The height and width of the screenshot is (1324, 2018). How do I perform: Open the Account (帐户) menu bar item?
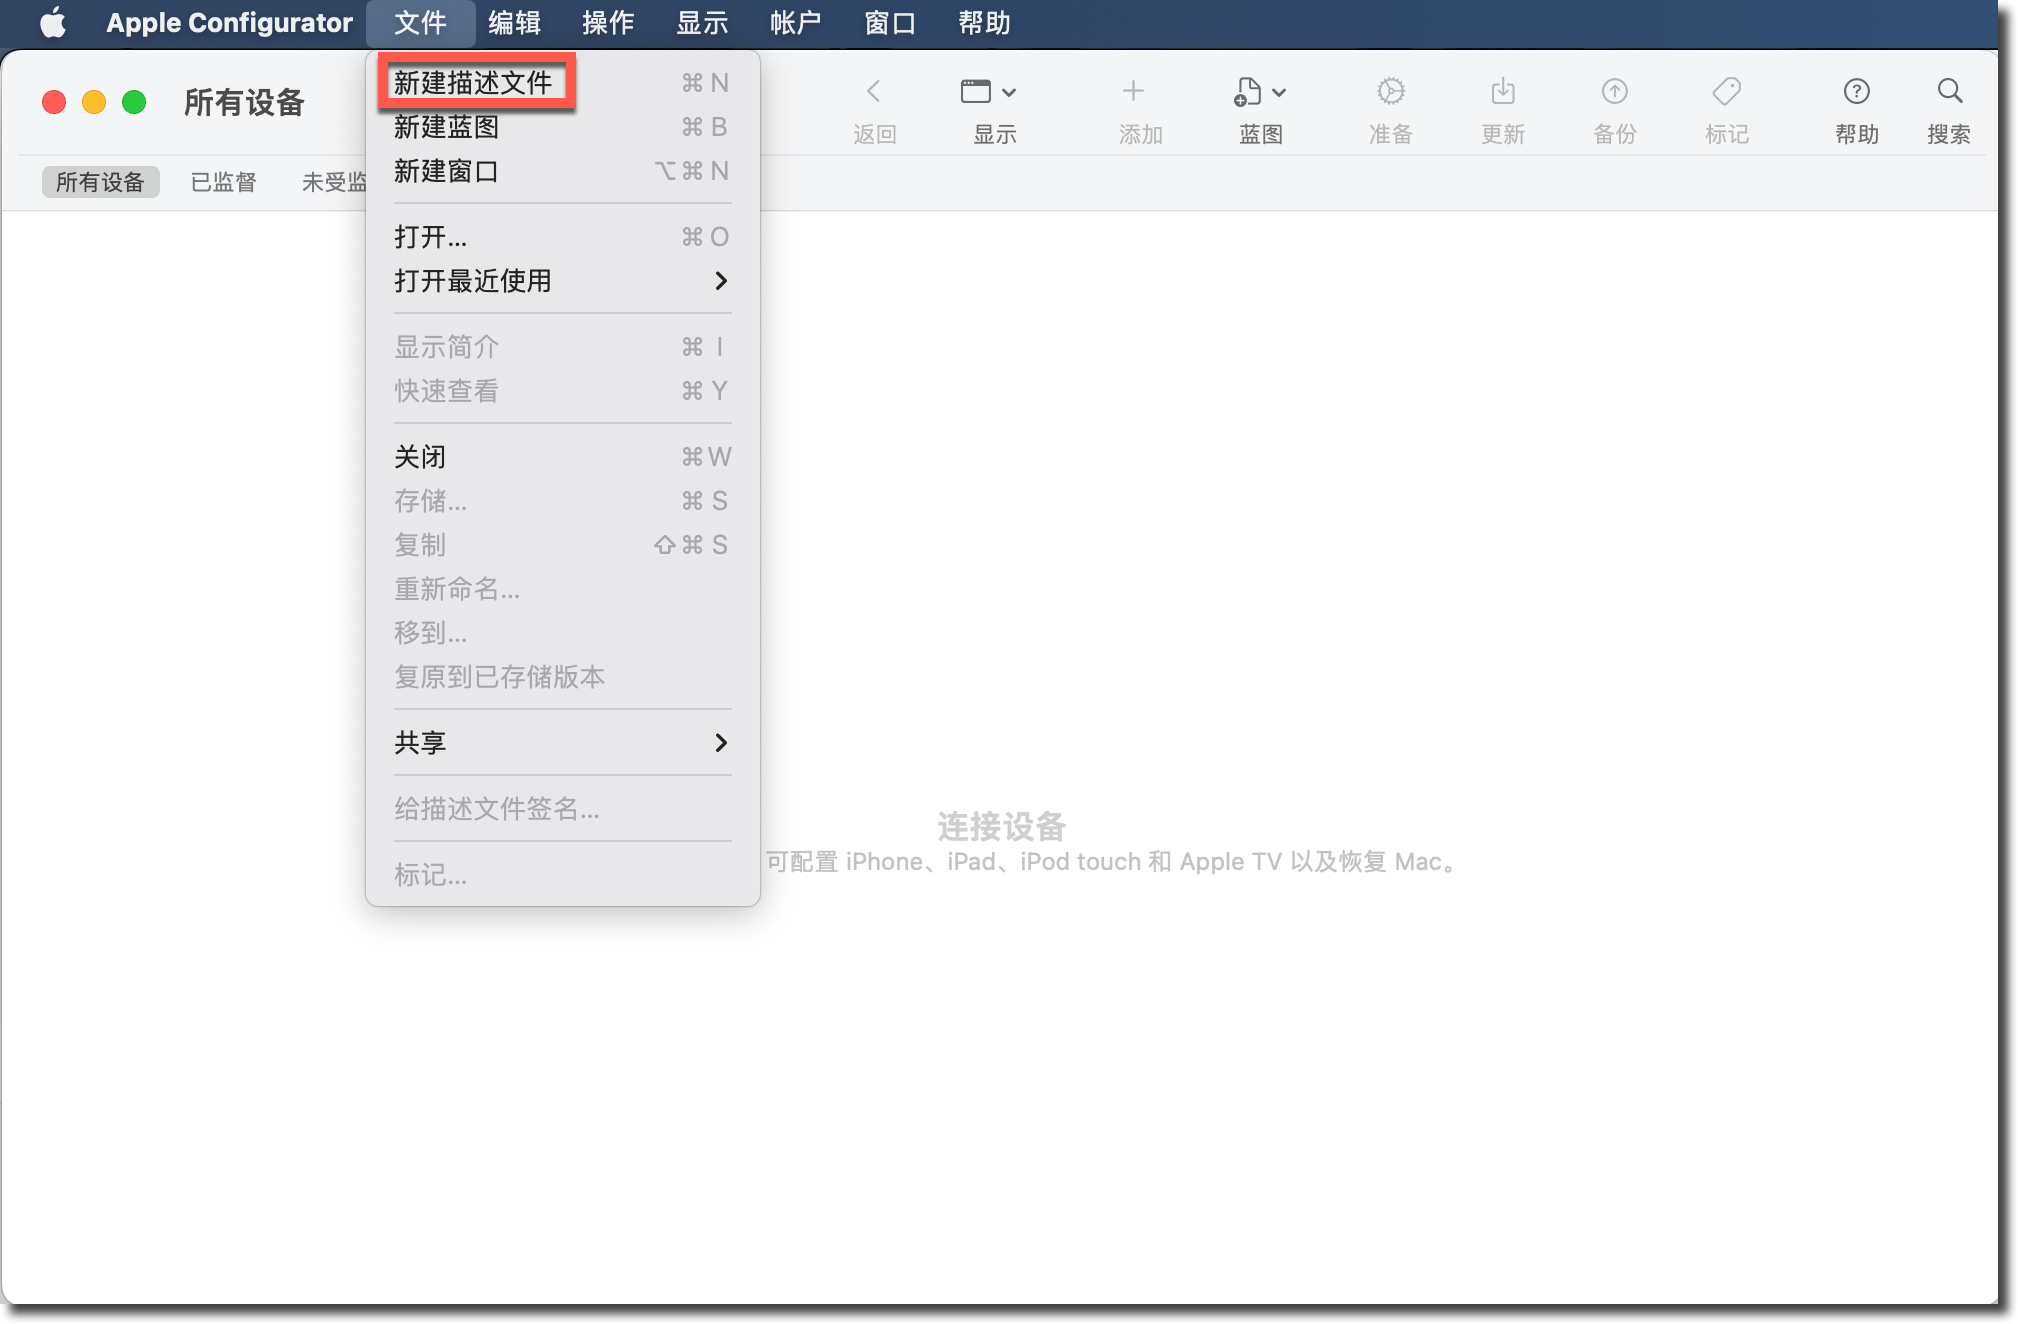(x=795, y=22)
